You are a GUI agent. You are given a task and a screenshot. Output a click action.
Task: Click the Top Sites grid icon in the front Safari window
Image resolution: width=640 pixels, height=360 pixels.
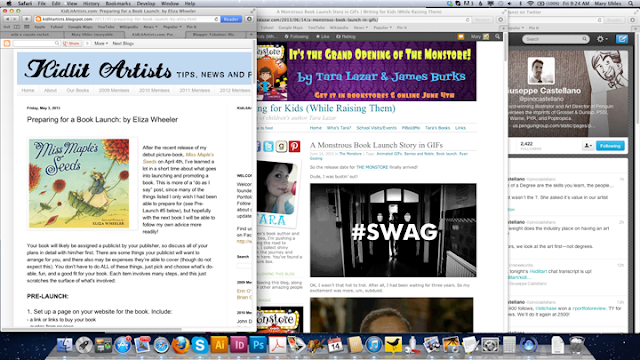pyautogui.click(x=27, y=27)
